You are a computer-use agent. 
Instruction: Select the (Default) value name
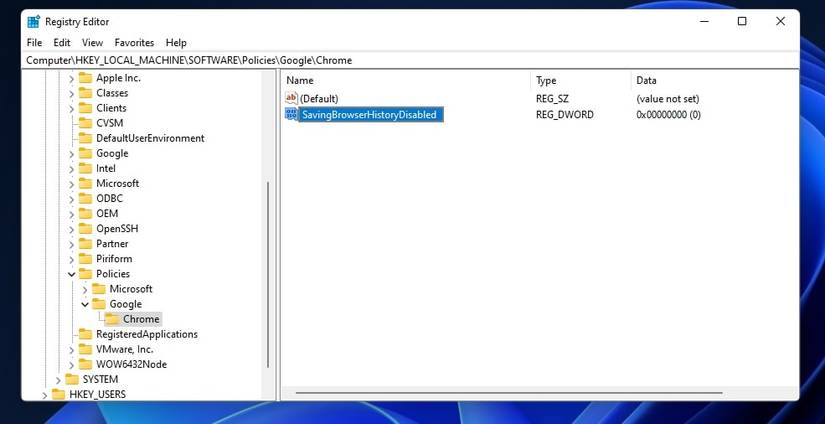(x=319, y=99)
